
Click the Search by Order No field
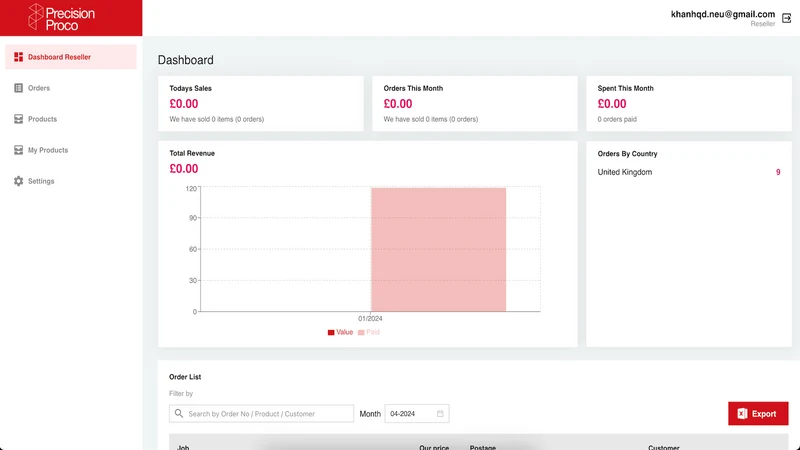[261, 413]
